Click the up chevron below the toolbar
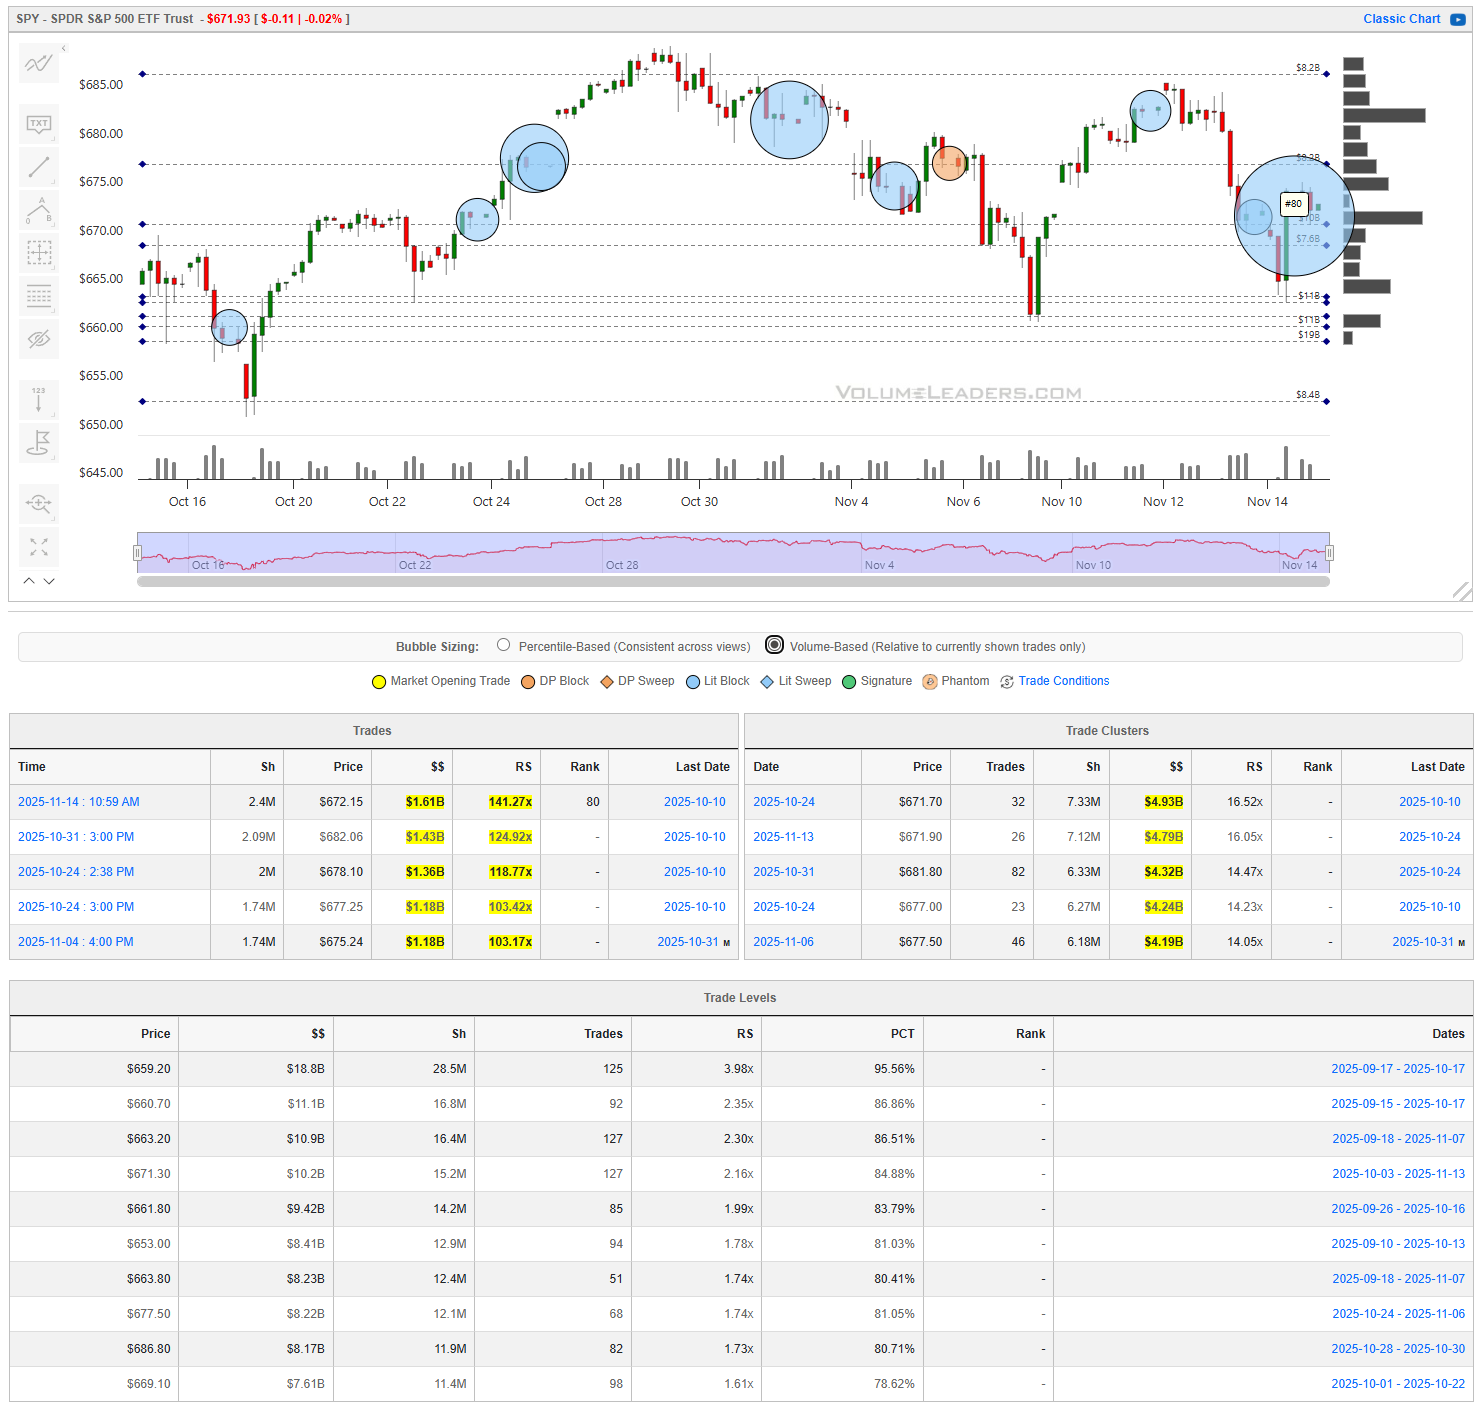Image resolution: width=1476 pixels, height=1404 pixels. click(x=29, y=580)
